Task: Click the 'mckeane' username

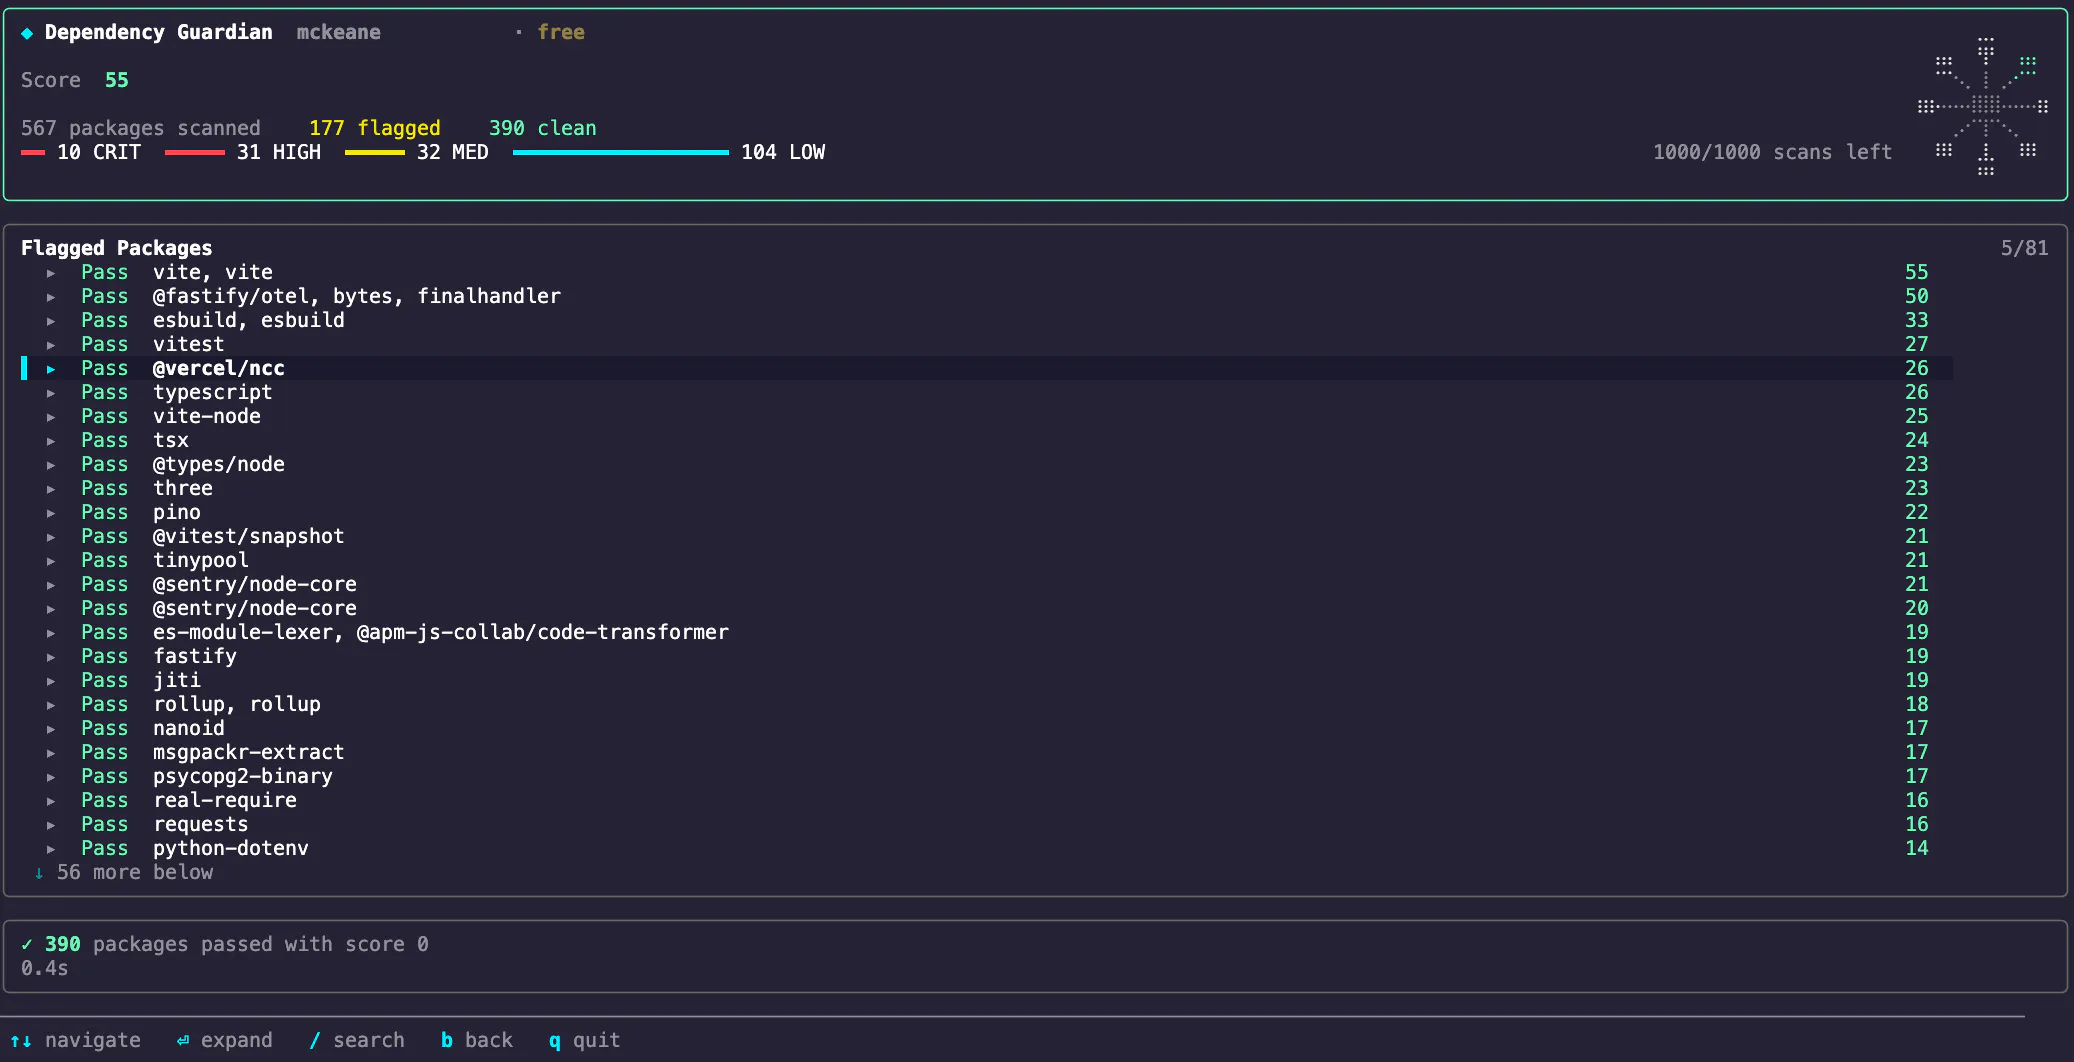Action: pos(339,32)
